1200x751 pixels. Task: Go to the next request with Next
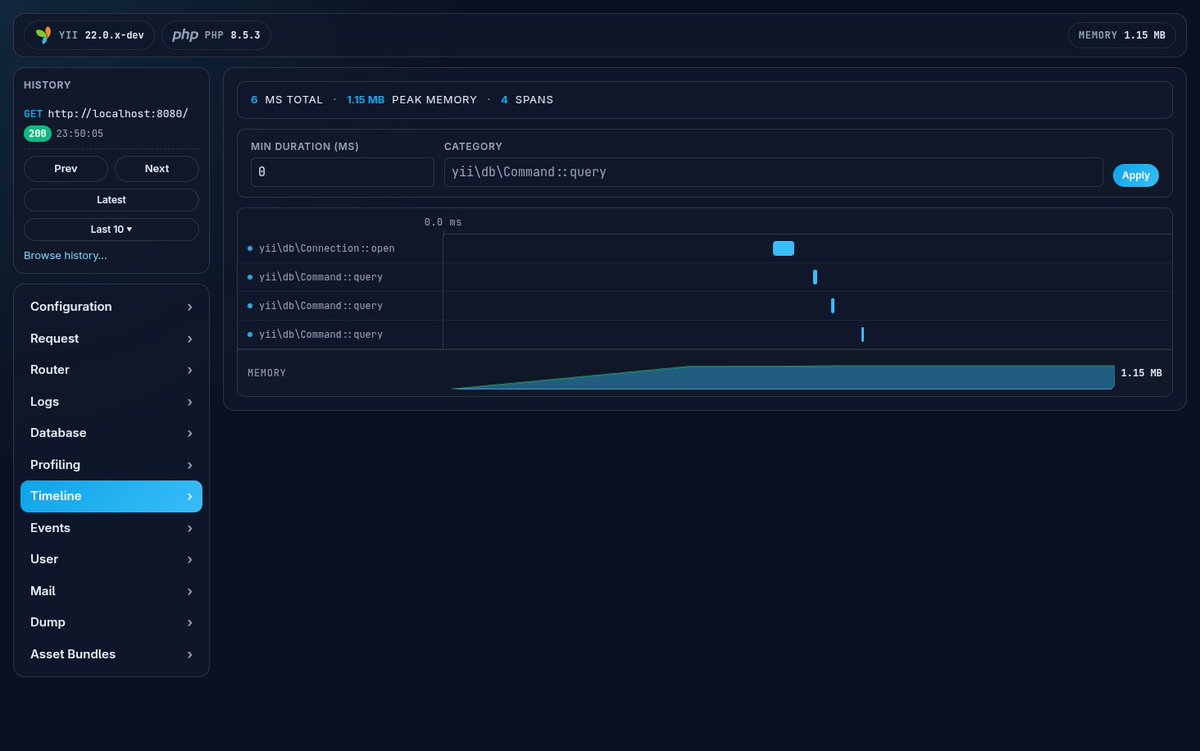point(157,169)
